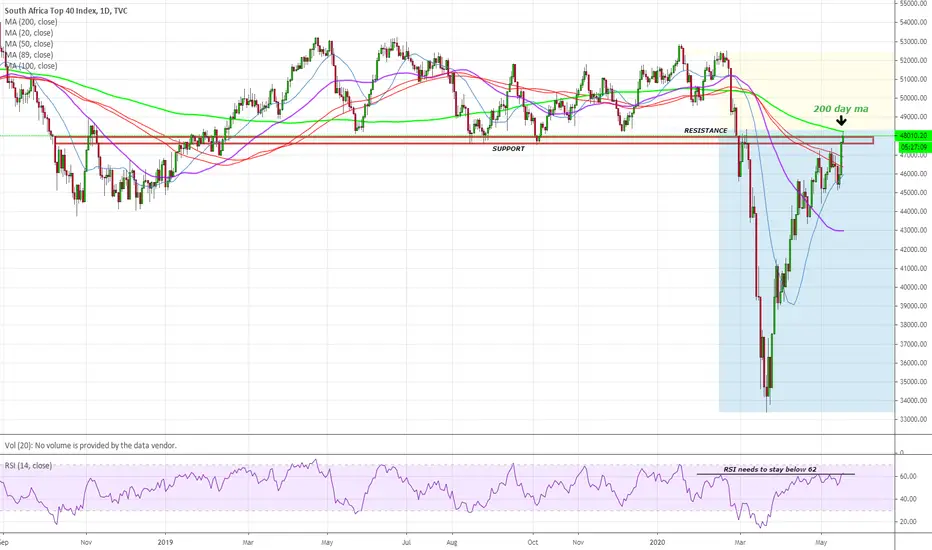932x550 pixels.
Task: Select the MA (100, close) indicator label
Action: pyautogui.click(x=31, y=66)
